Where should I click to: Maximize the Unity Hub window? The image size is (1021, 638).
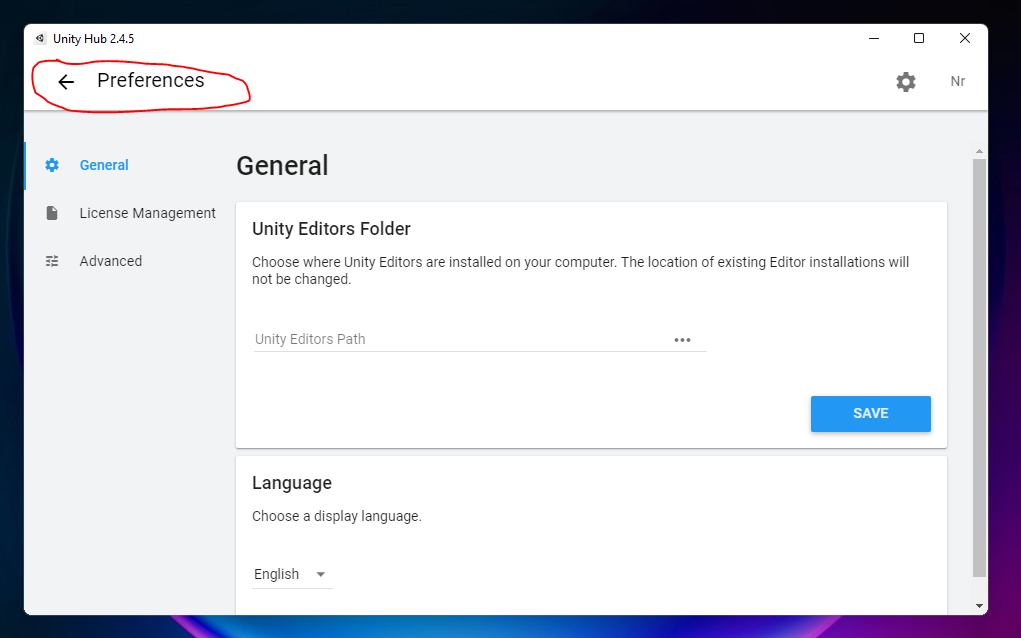(x=919, y=38)
